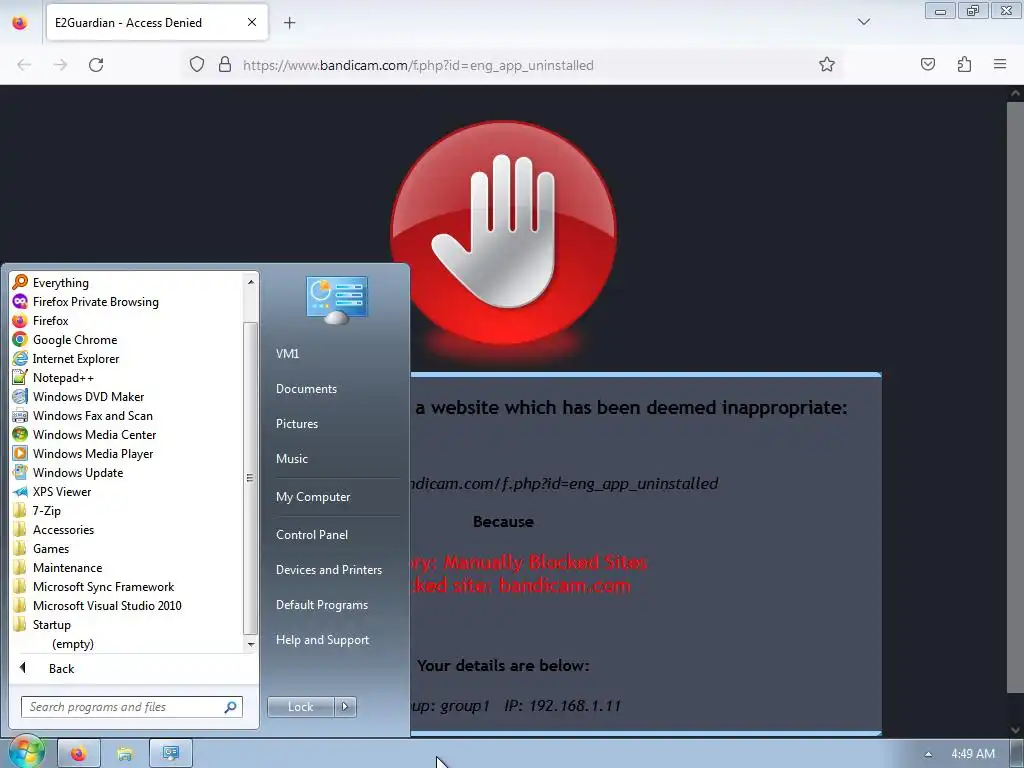The height and width of the screenshot is (768, 1024).
Task: Click programs list scrollbar up arrow
Action: 250,281
